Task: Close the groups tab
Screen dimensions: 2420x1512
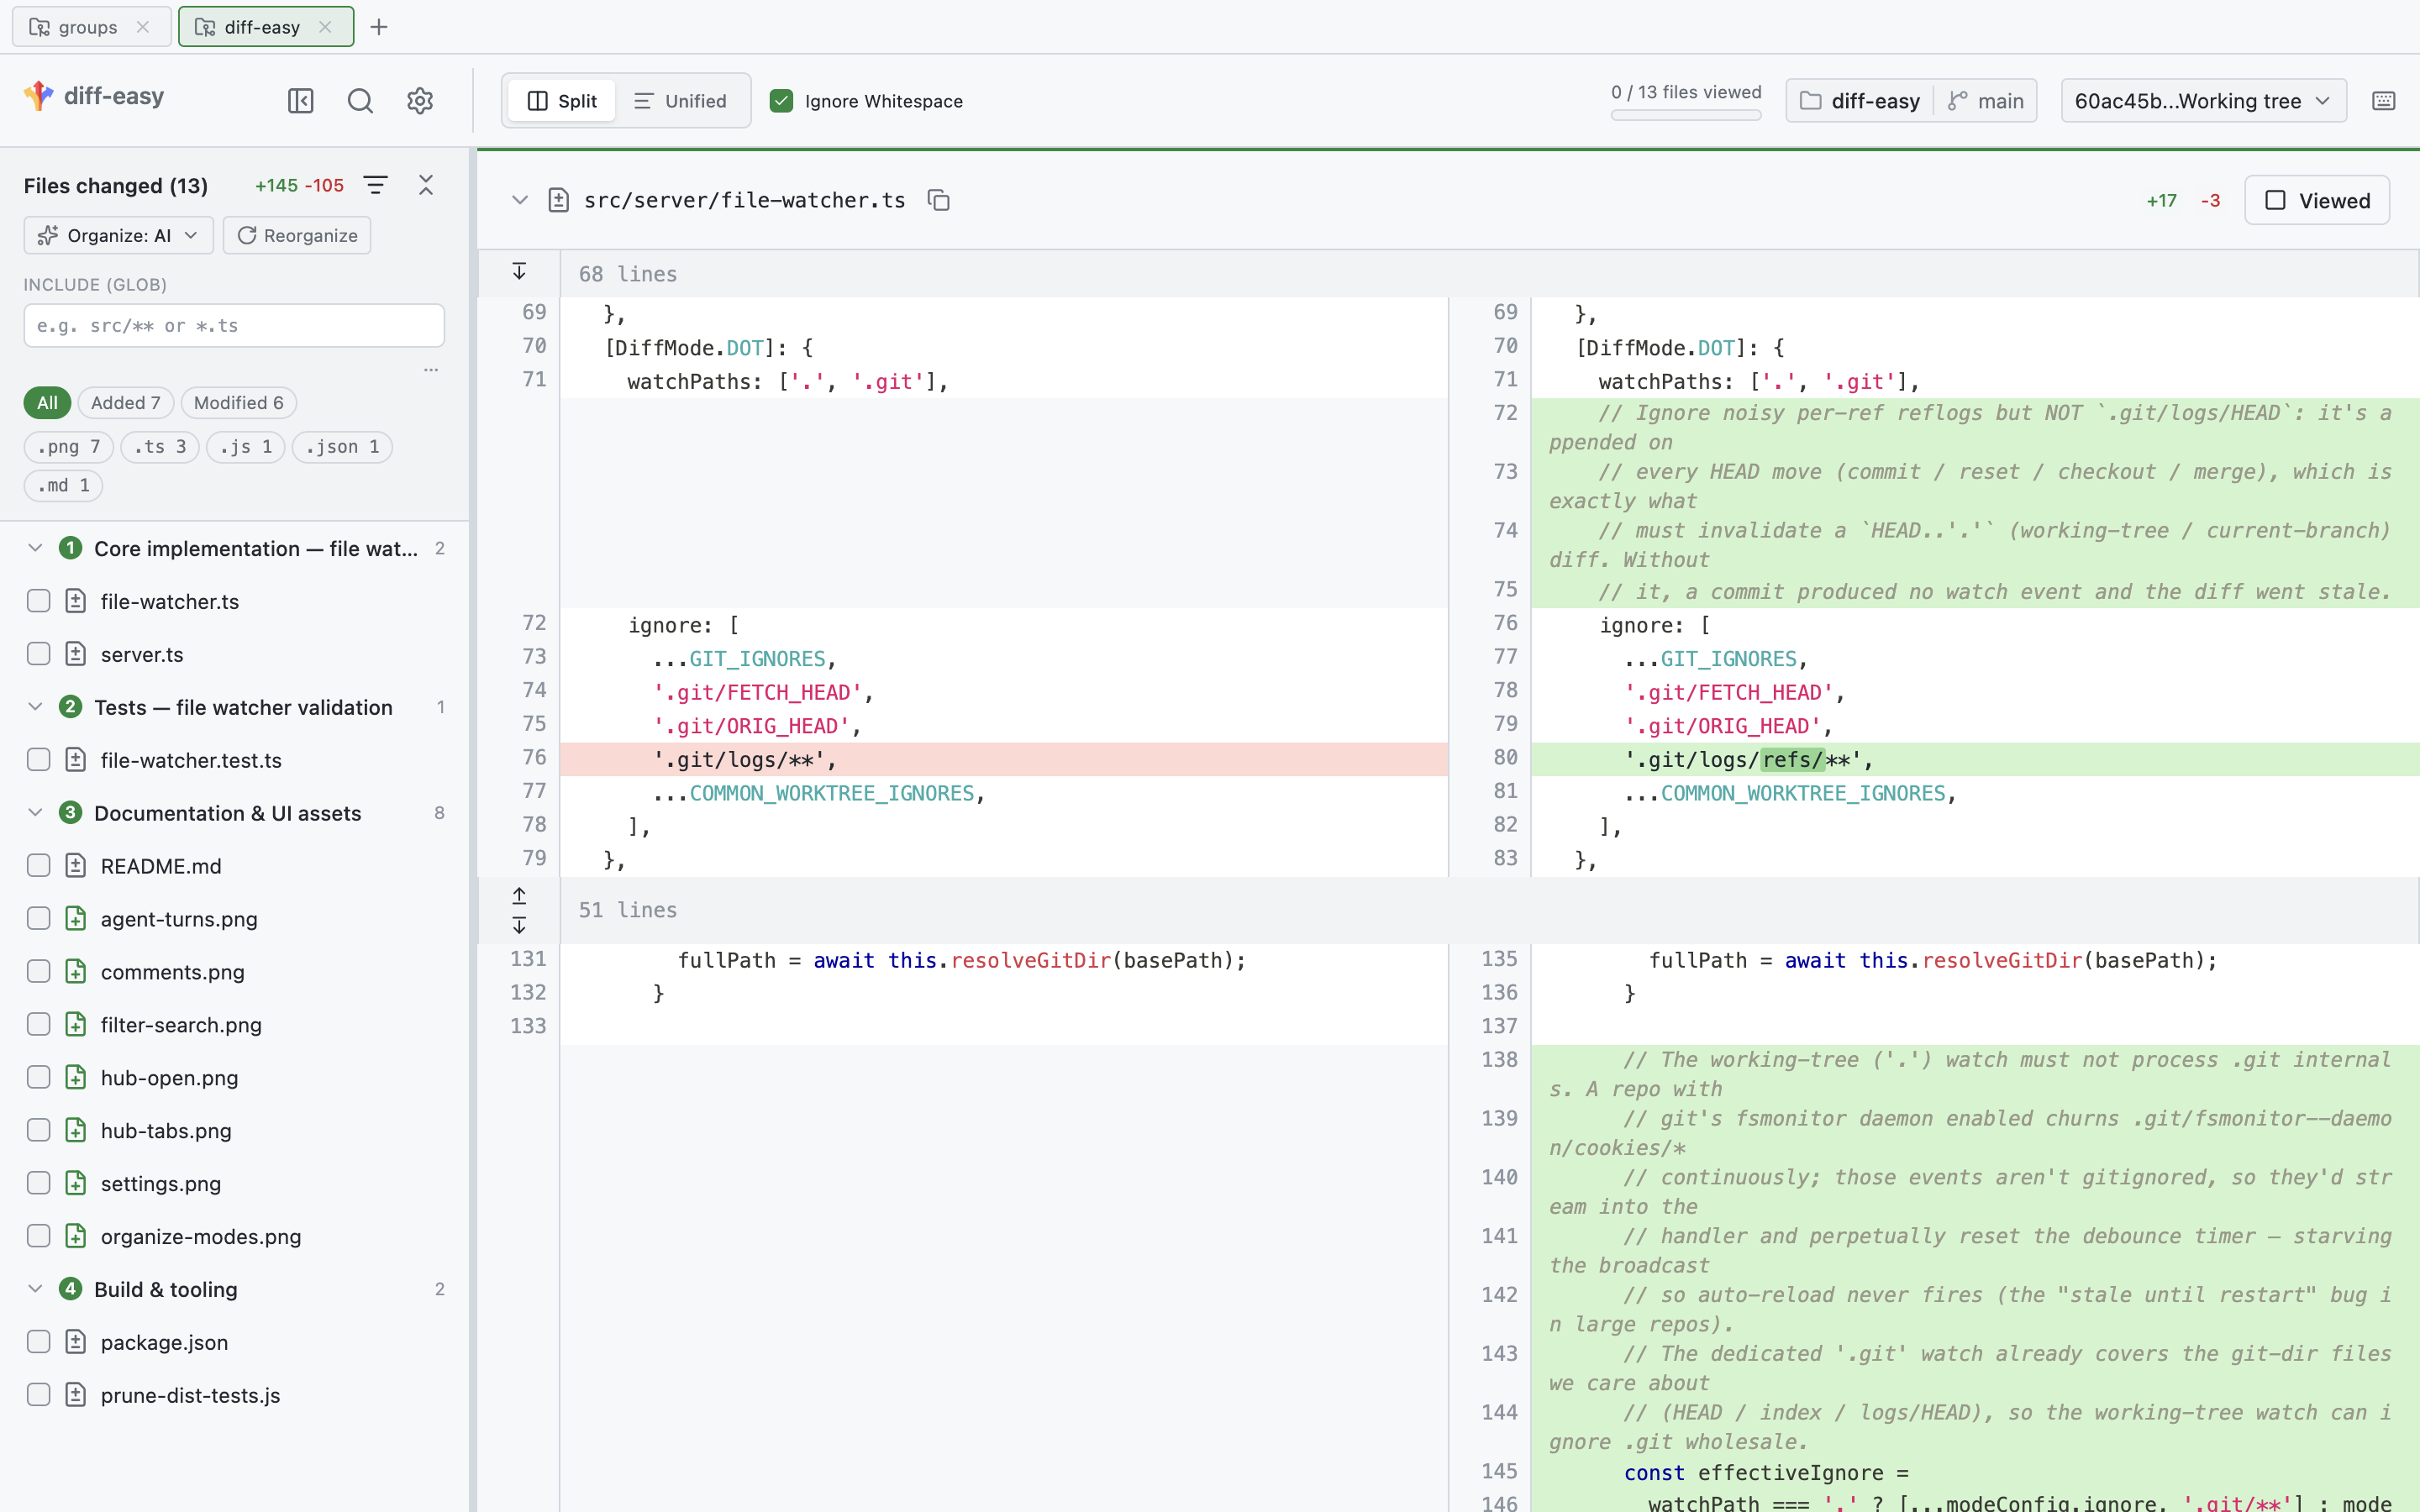Action: coord(143,27)
